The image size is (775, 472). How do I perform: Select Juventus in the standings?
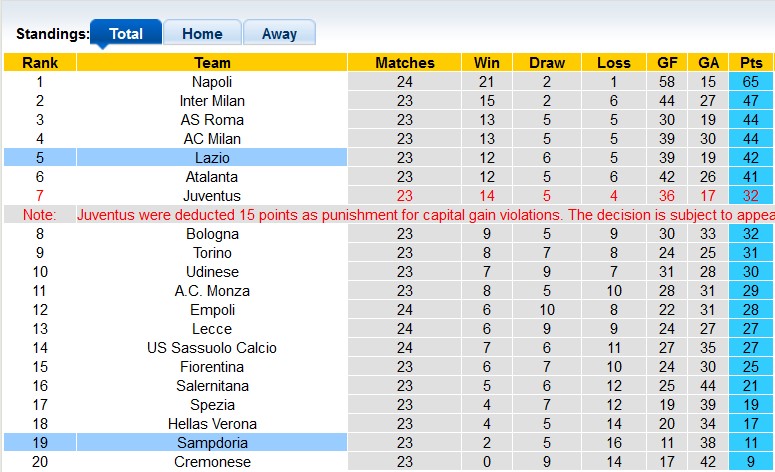(x=212, y=196)
